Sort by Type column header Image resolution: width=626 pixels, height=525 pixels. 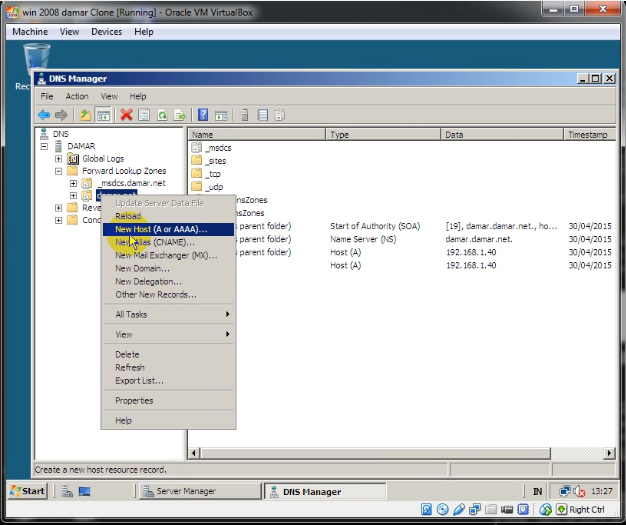coord(383,135)
